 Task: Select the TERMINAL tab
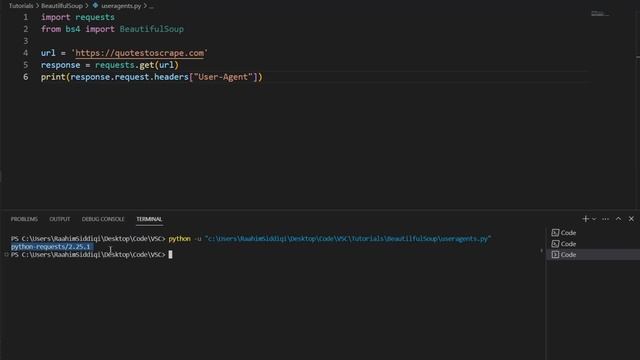(149, 219)
